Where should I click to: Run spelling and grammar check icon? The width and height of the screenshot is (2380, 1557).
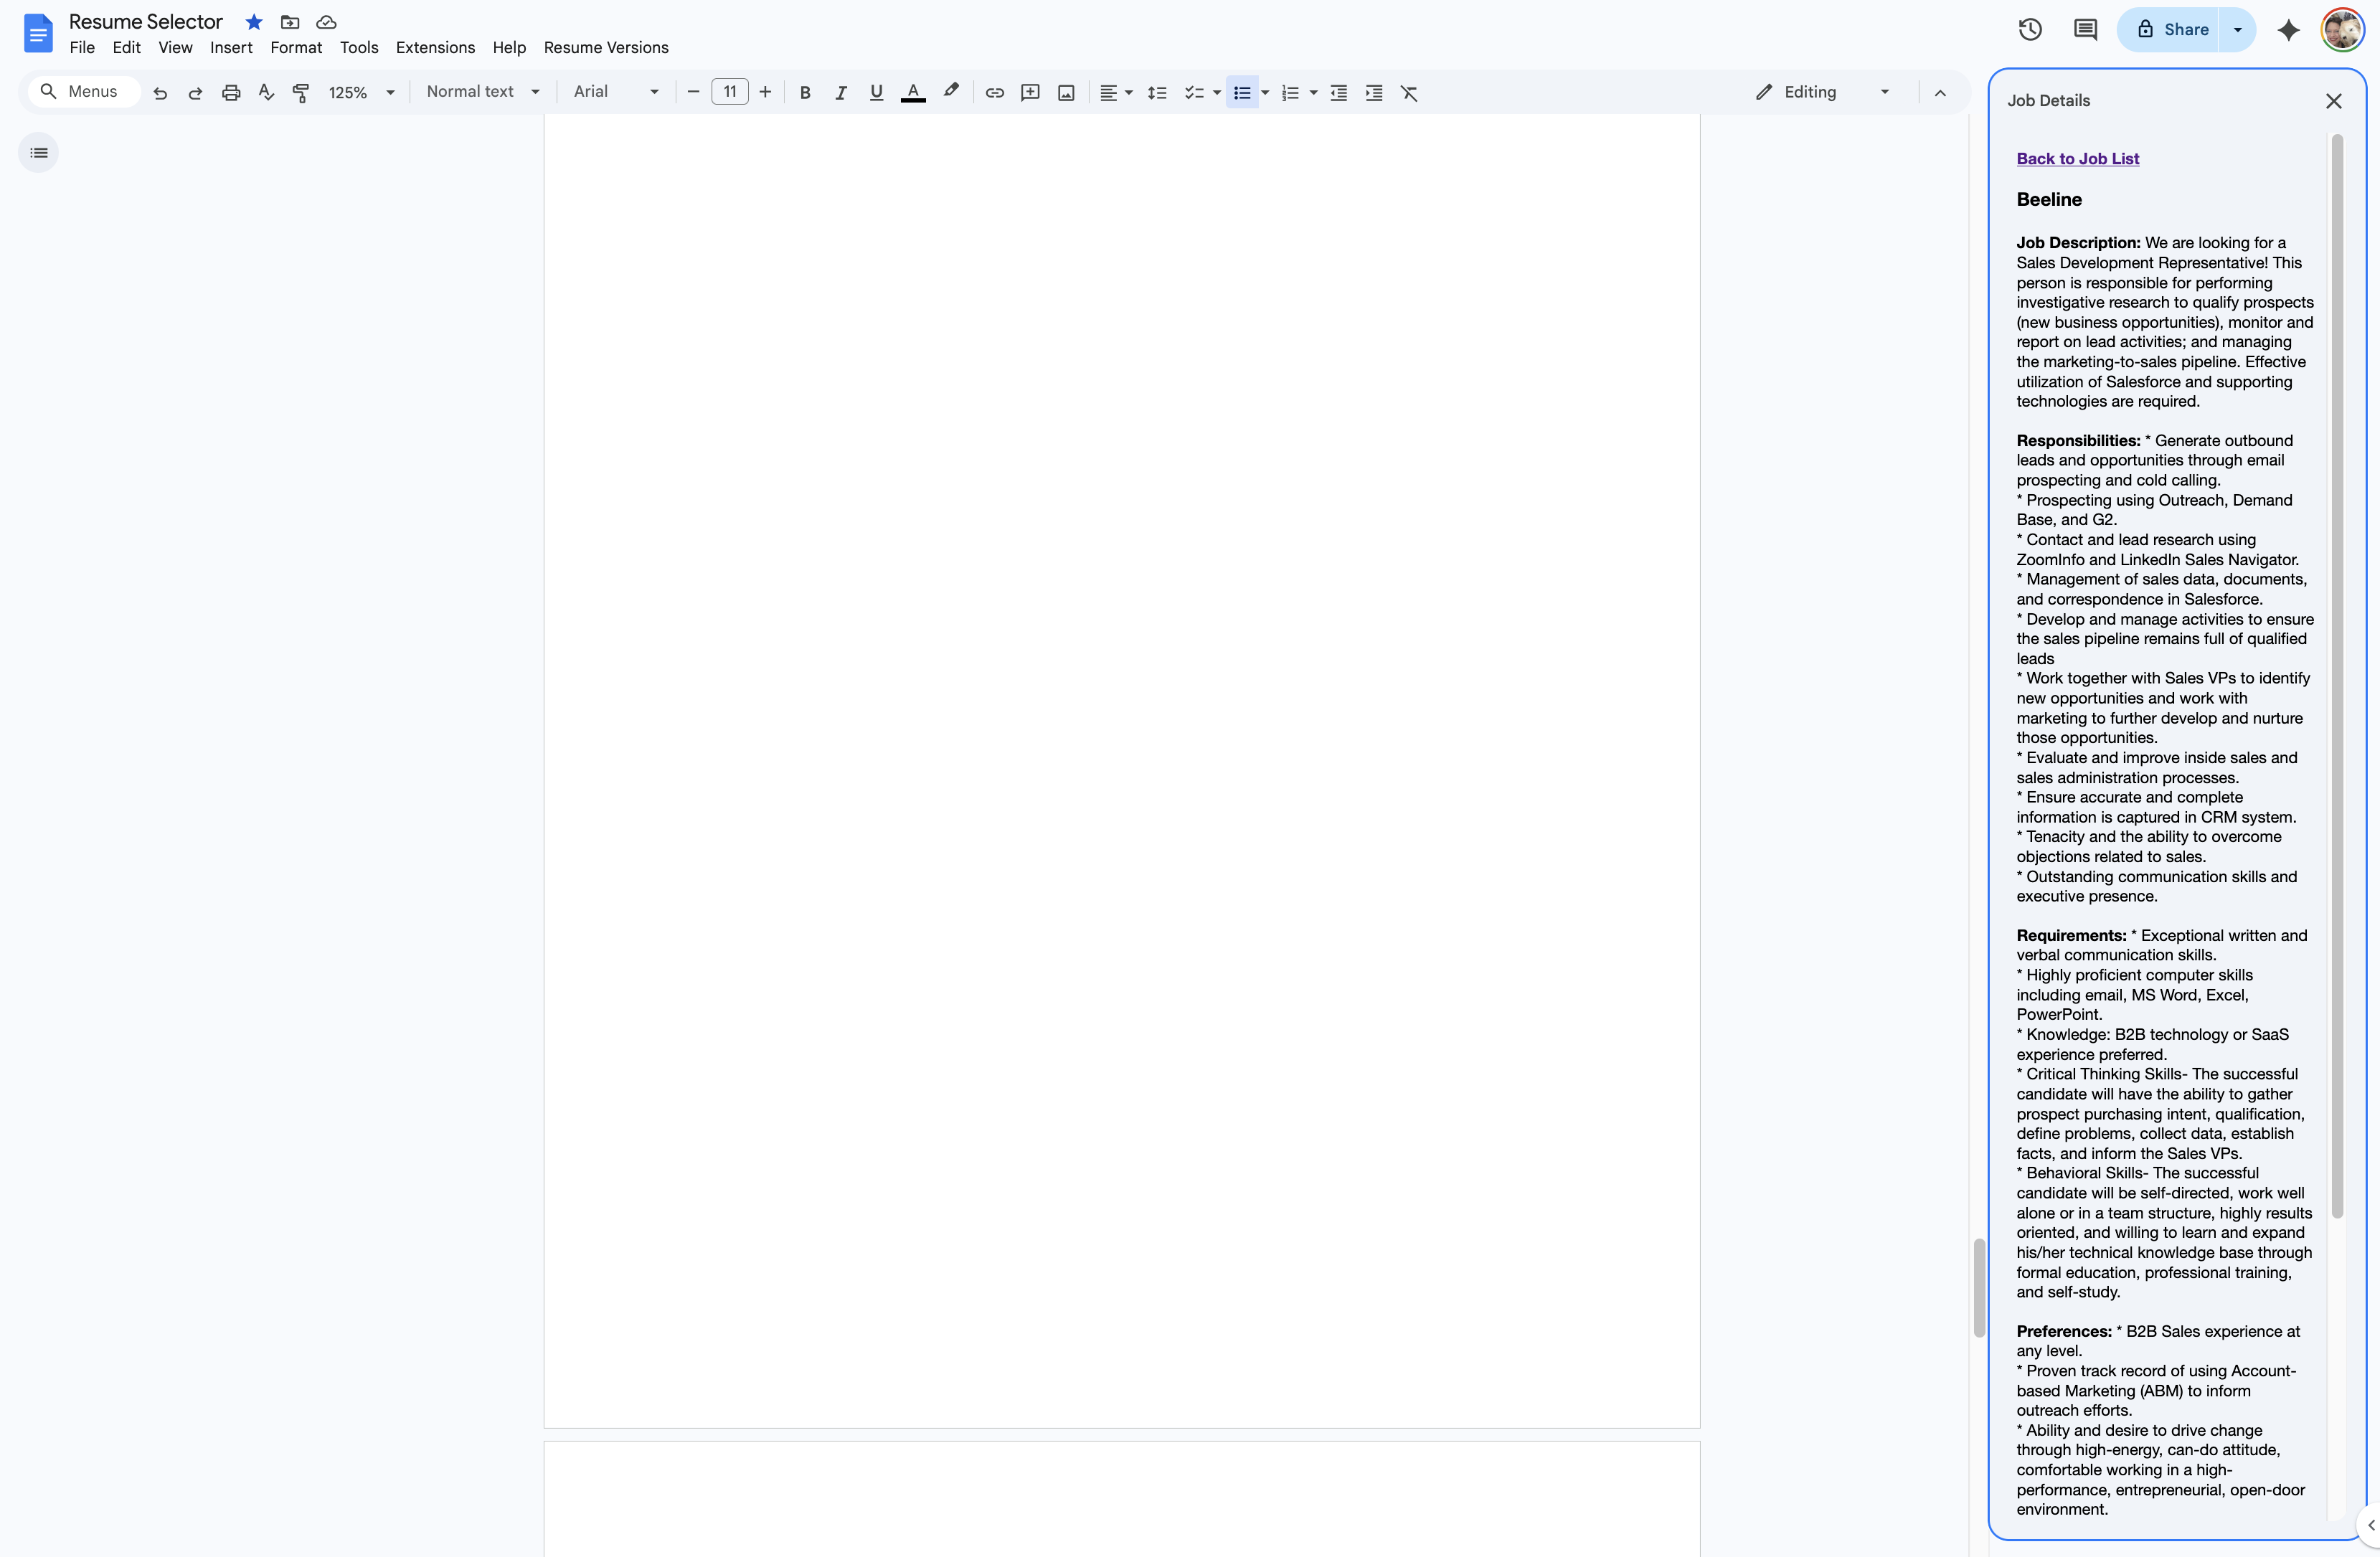(266, 93)
